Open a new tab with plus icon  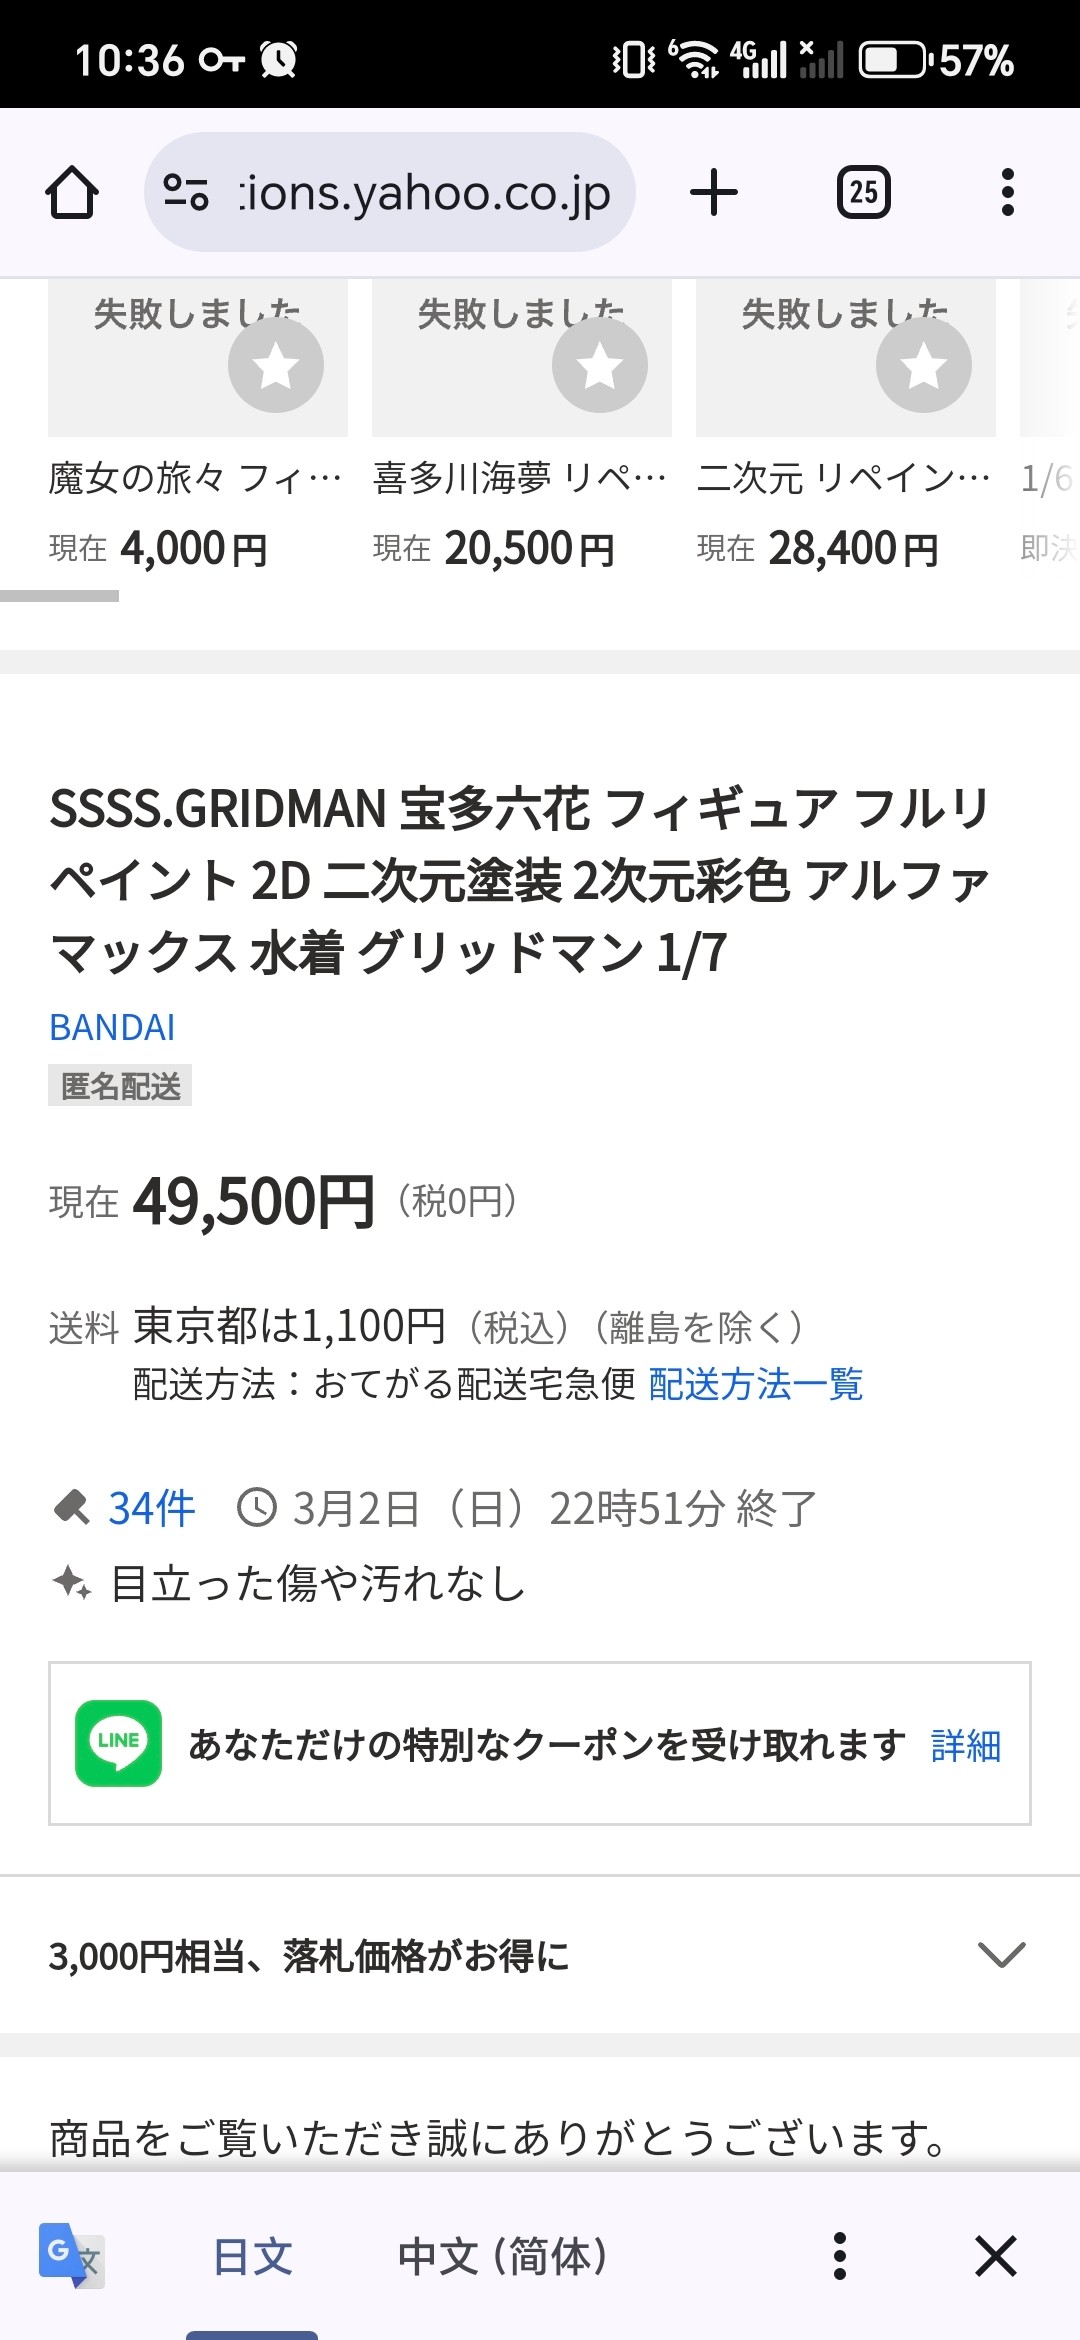coord(714,192)
